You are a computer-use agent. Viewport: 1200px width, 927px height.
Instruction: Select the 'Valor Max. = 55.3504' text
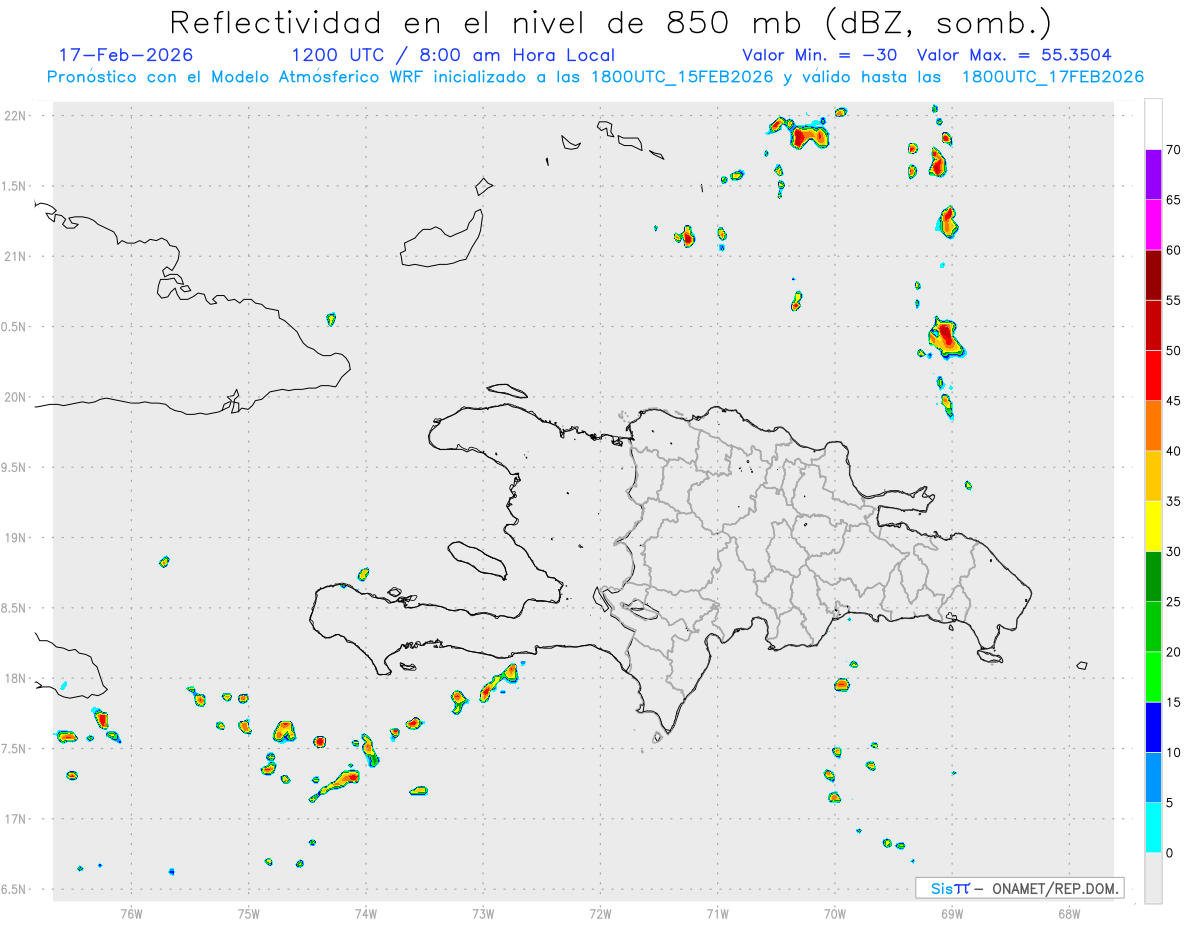click(x=1014, y=55)
